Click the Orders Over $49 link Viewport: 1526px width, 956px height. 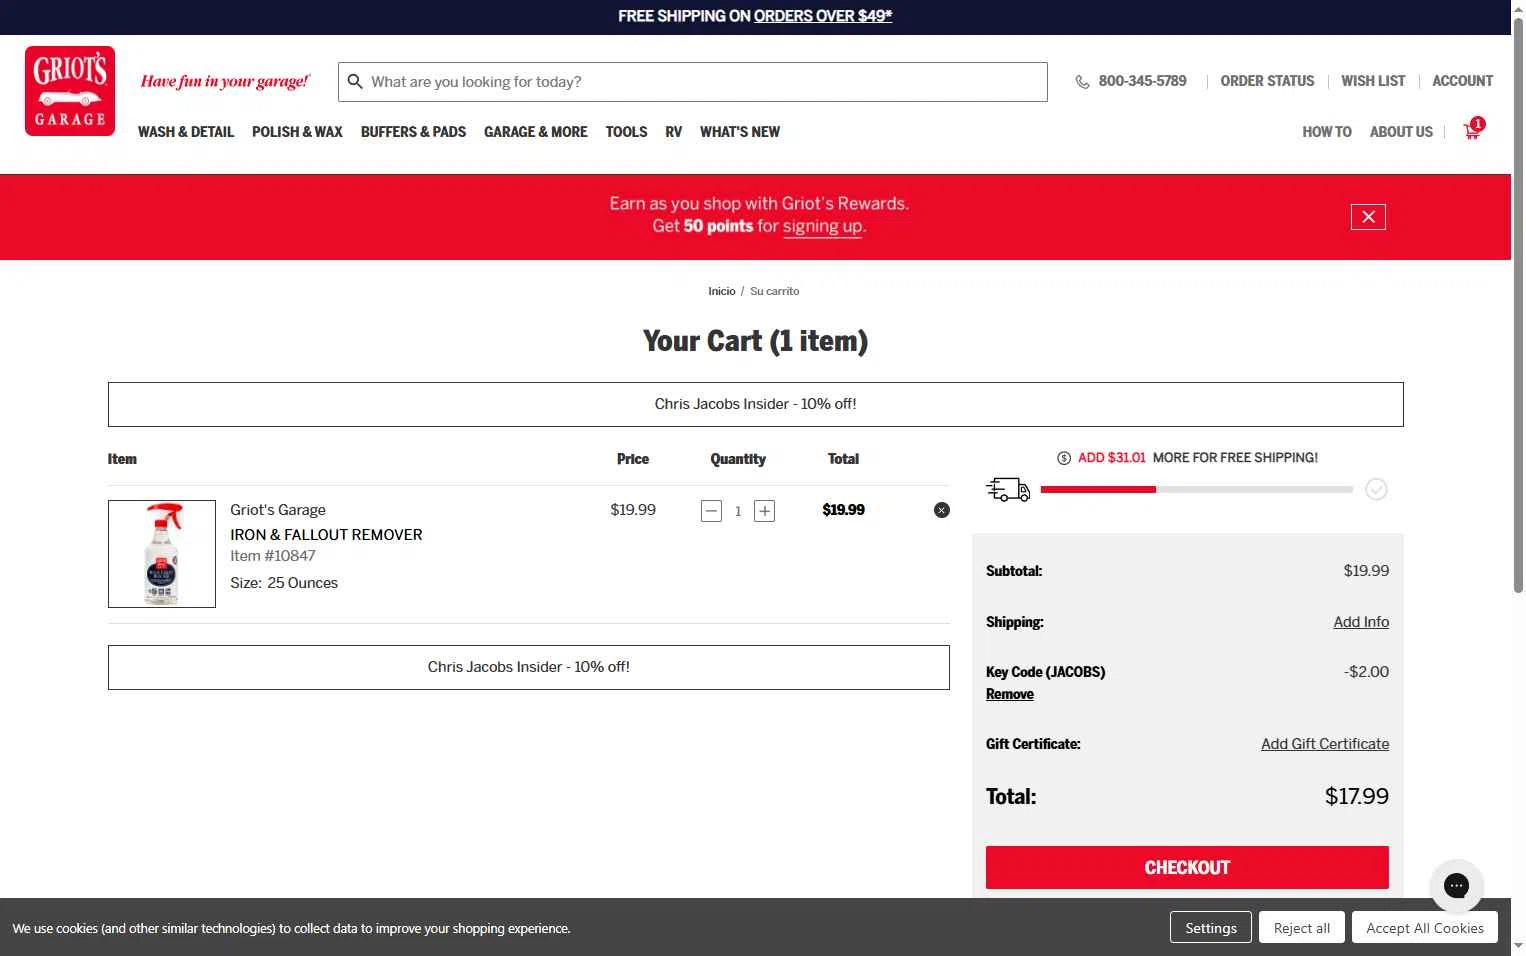(823, 16)
